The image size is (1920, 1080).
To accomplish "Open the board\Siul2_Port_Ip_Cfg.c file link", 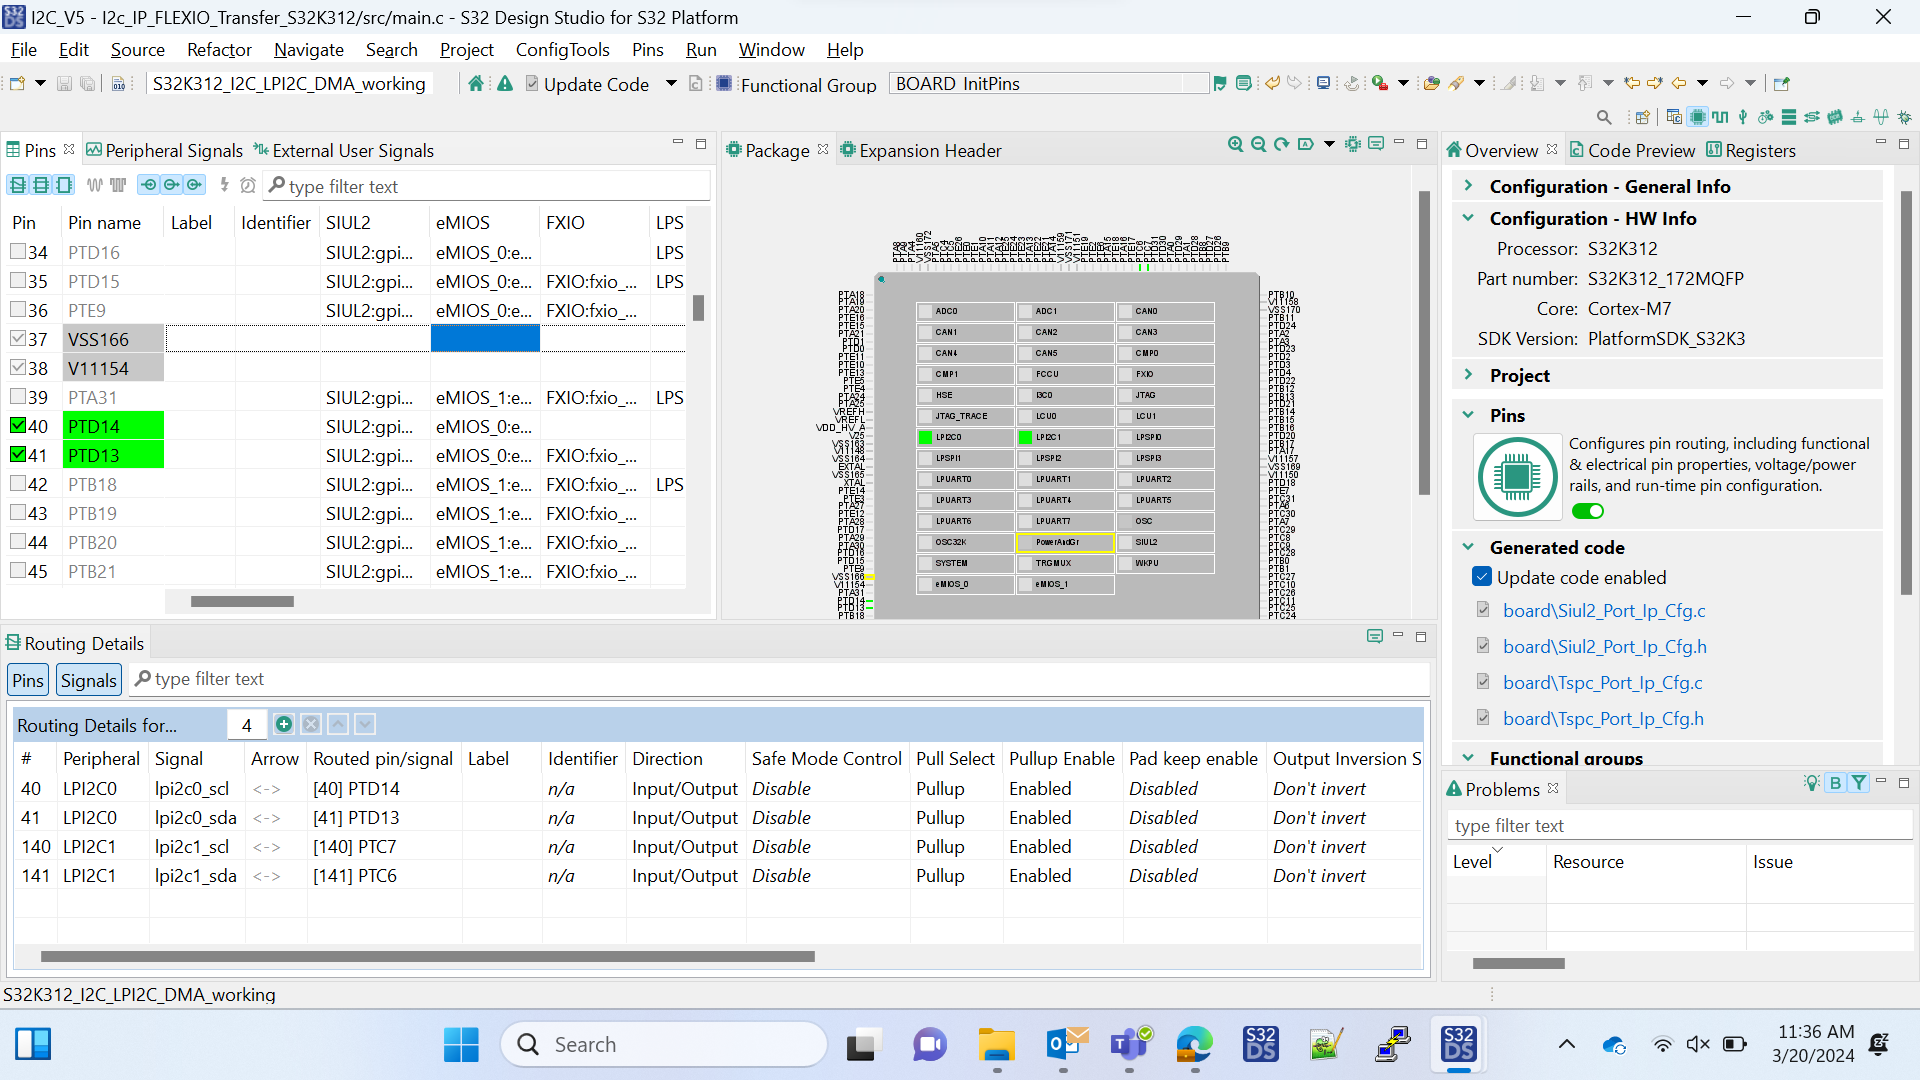I will pos(1604,610).
